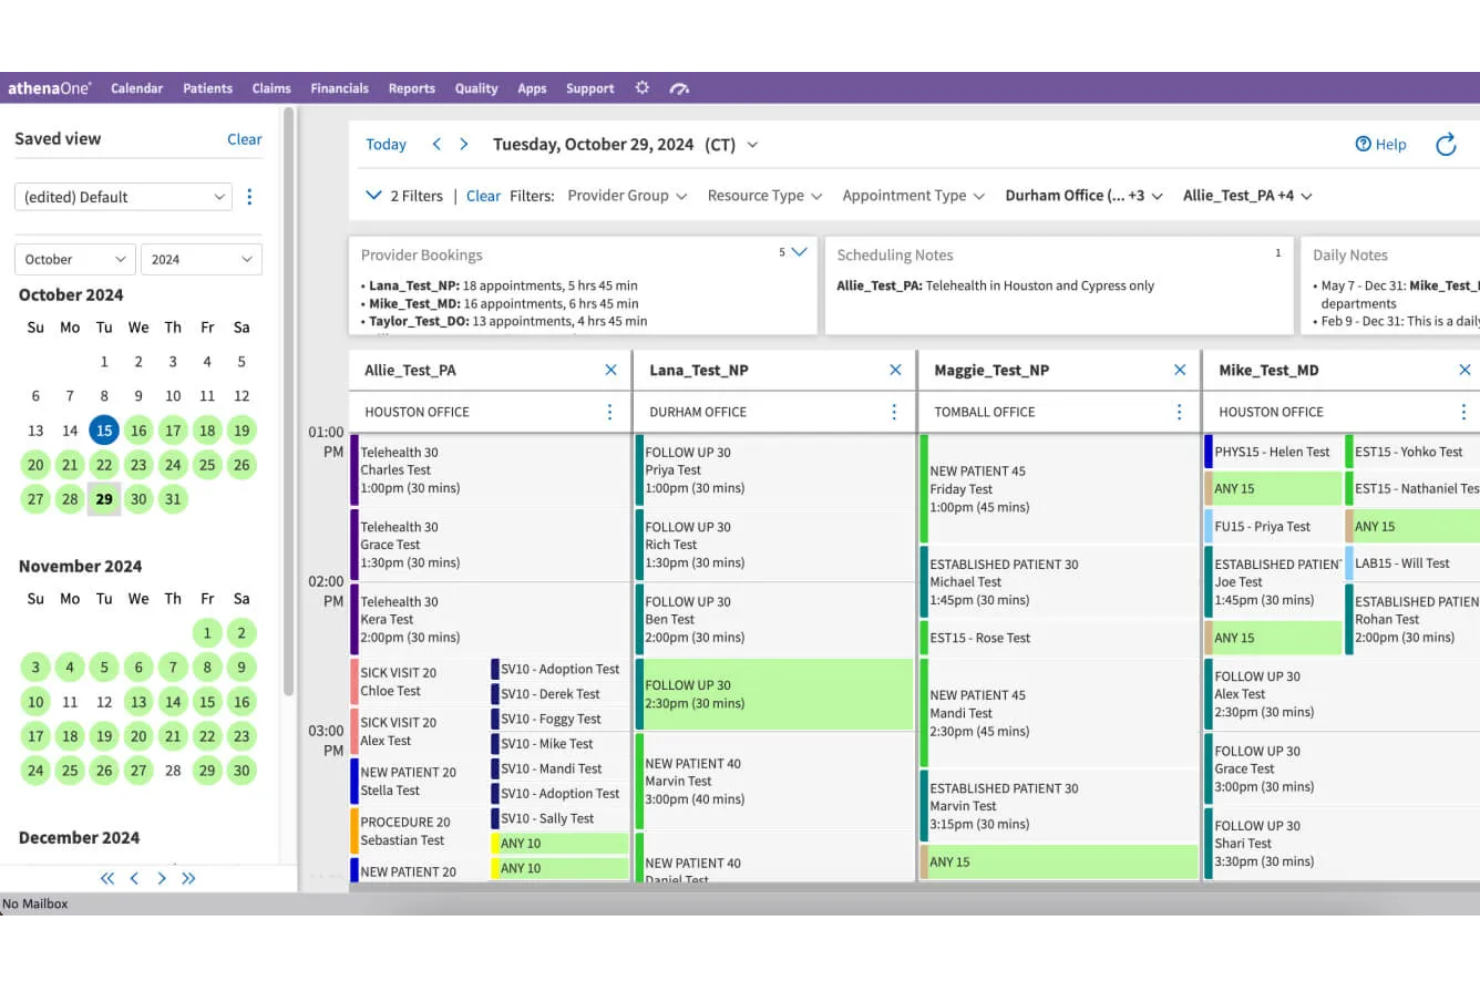Open the October month selector dropdown
The height and width of the screenshot is (987, 1480).
[x=74, y=259]
